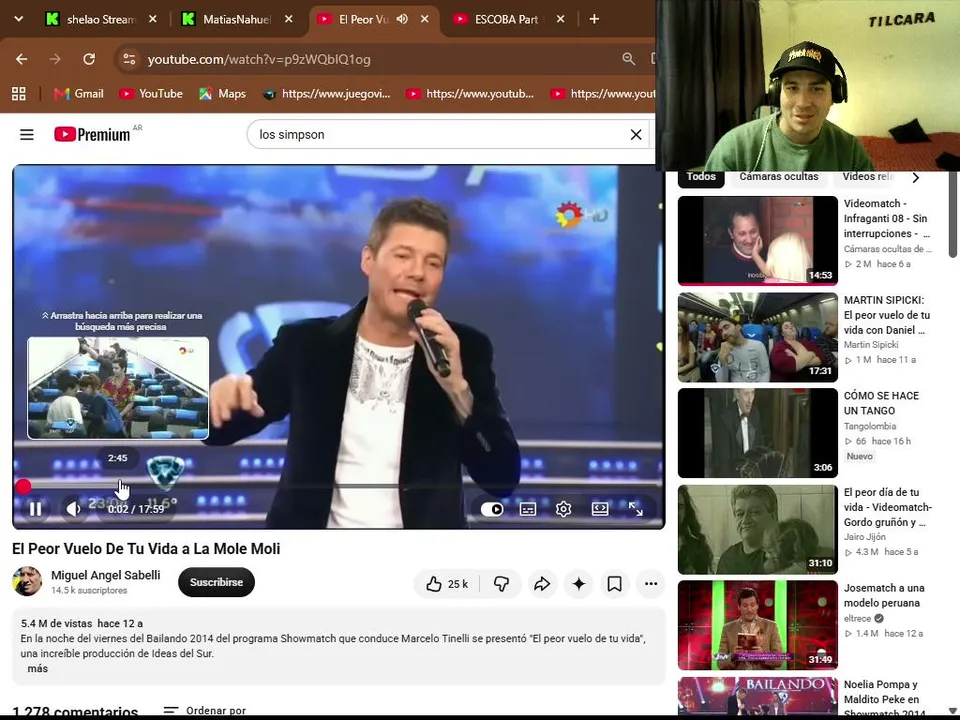The height and width of the screenshot is (720, 960).
Task: Toggle subtitles button in player
Action: point(528,509)
